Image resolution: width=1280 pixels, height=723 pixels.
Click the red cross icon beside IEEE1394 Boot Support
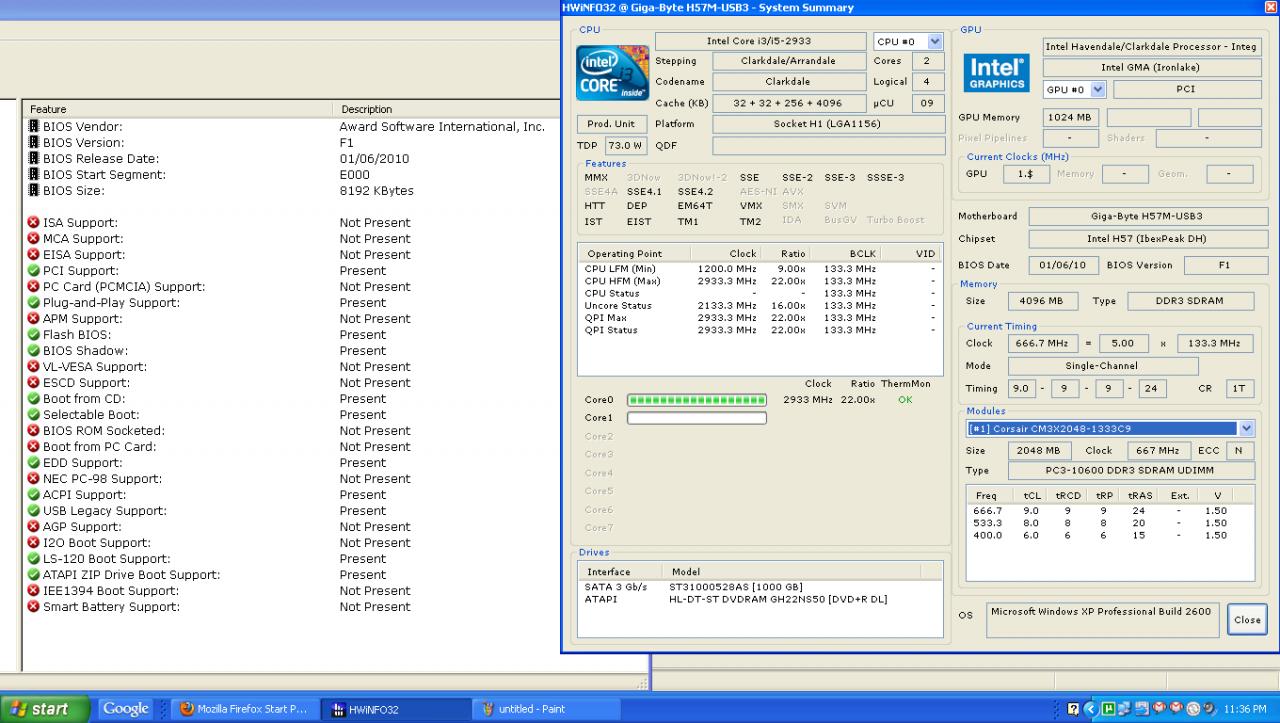(x=34, y=591)
